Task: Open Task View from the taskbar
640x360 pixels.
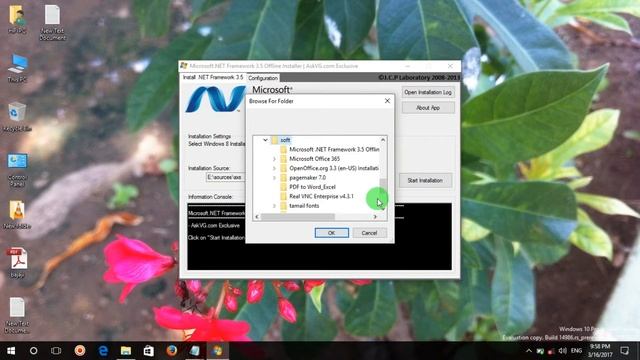Action: tap(56, 351)
